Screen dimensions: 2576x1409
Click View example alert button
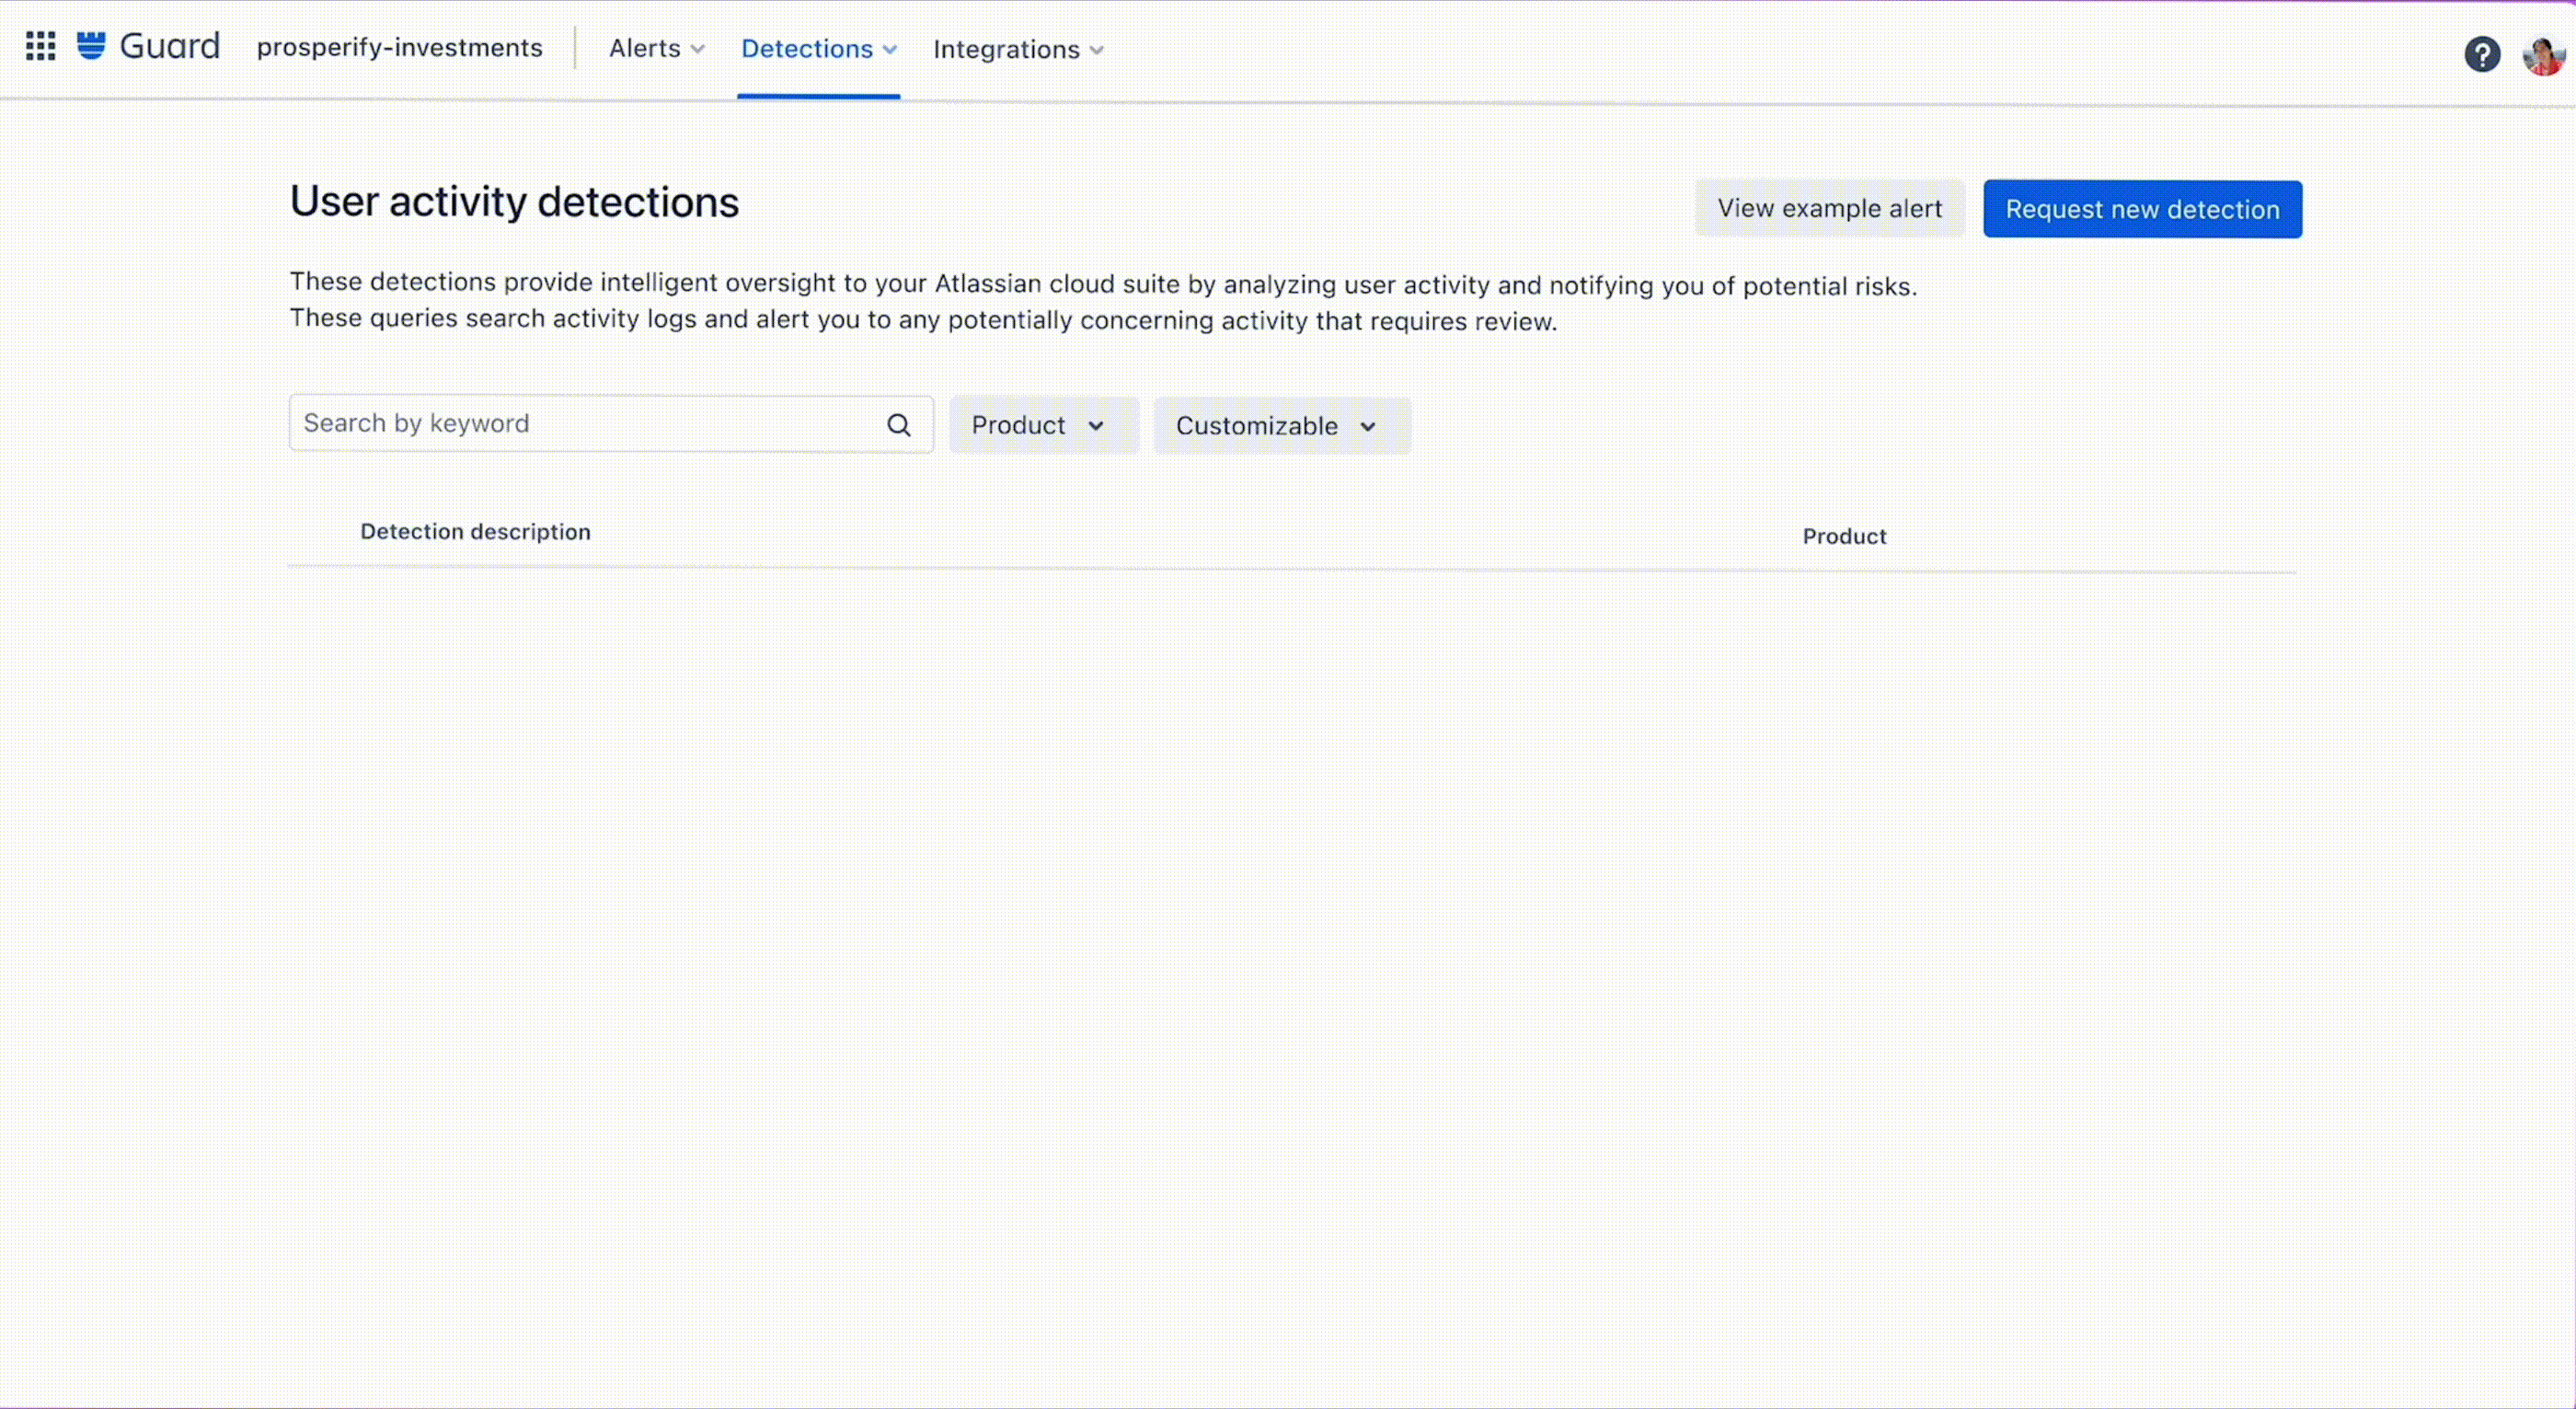tap(1829, 208)
